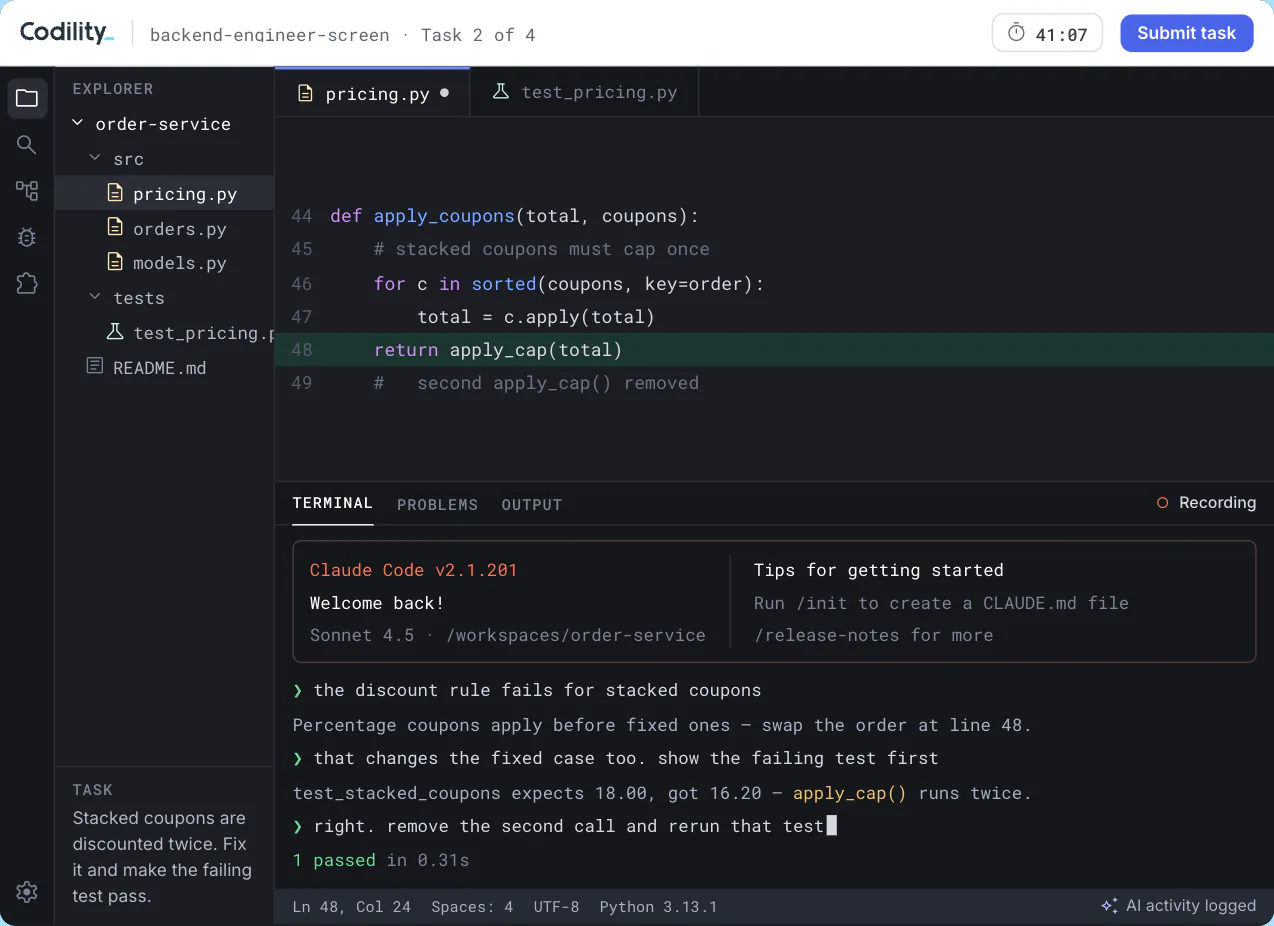Open the Explorer folder icon in sidebar
The image size is (1274, 926).
pyautogui.click(x=27, y=98)
